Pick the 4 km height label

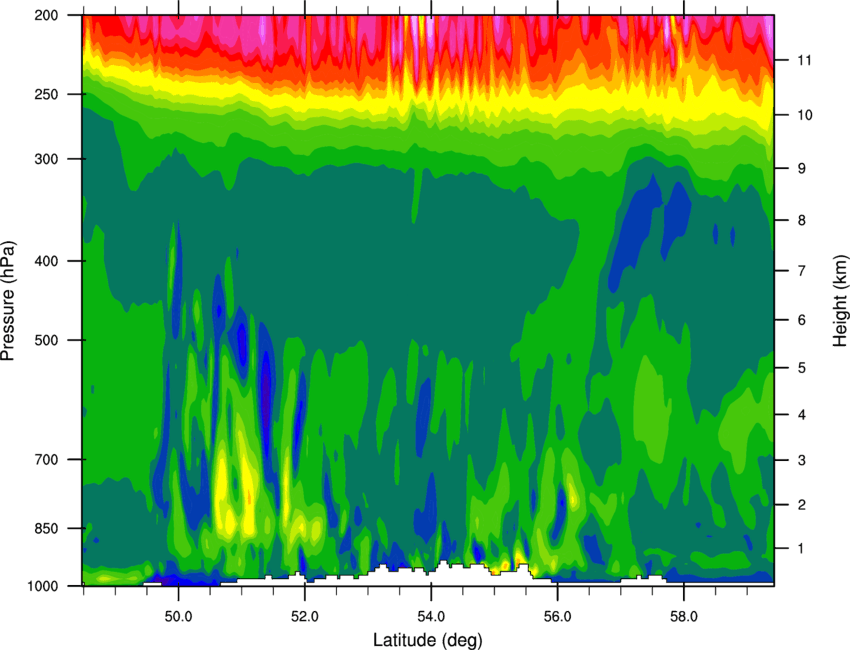click(x=801, y=415)
